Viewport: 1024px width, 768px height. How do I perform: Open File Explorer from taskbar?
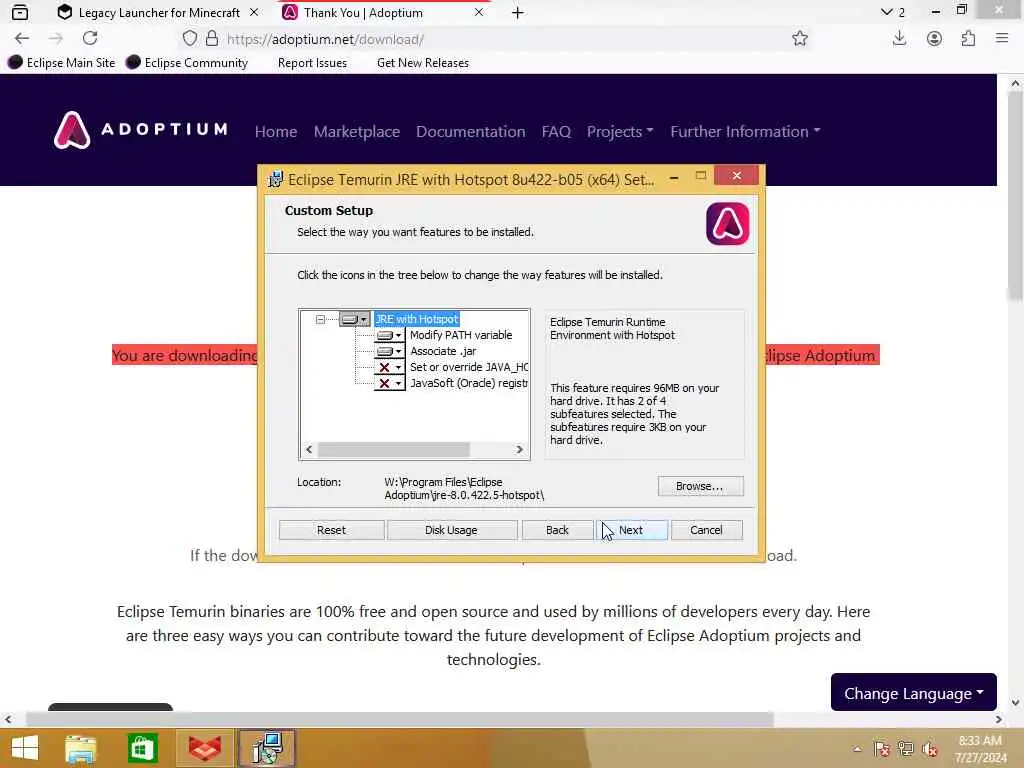pyautogui.click(x=80, y=748)
